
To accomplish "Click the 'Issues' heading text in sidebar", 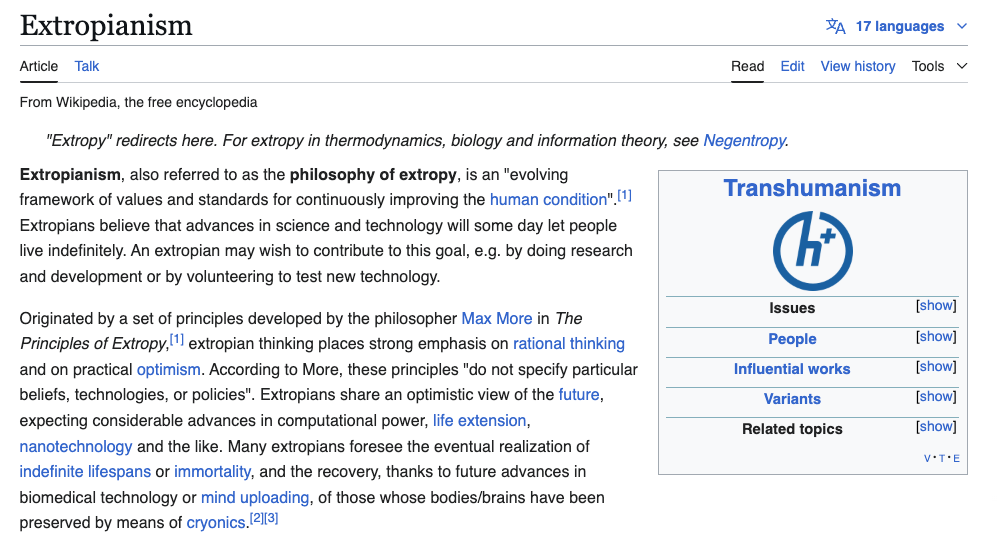I will click(792, 308).
